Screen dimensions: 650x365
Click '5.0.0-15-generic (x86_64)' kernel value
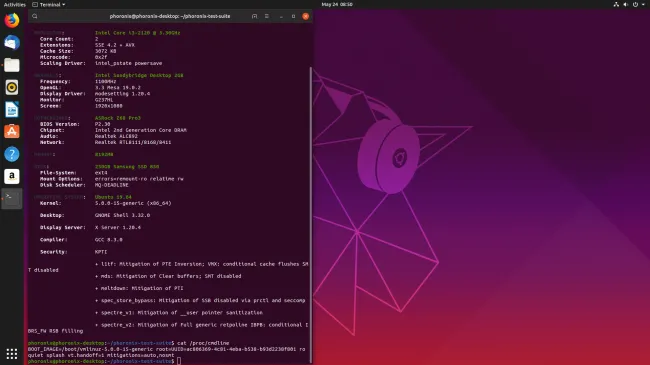coord(133,203)
